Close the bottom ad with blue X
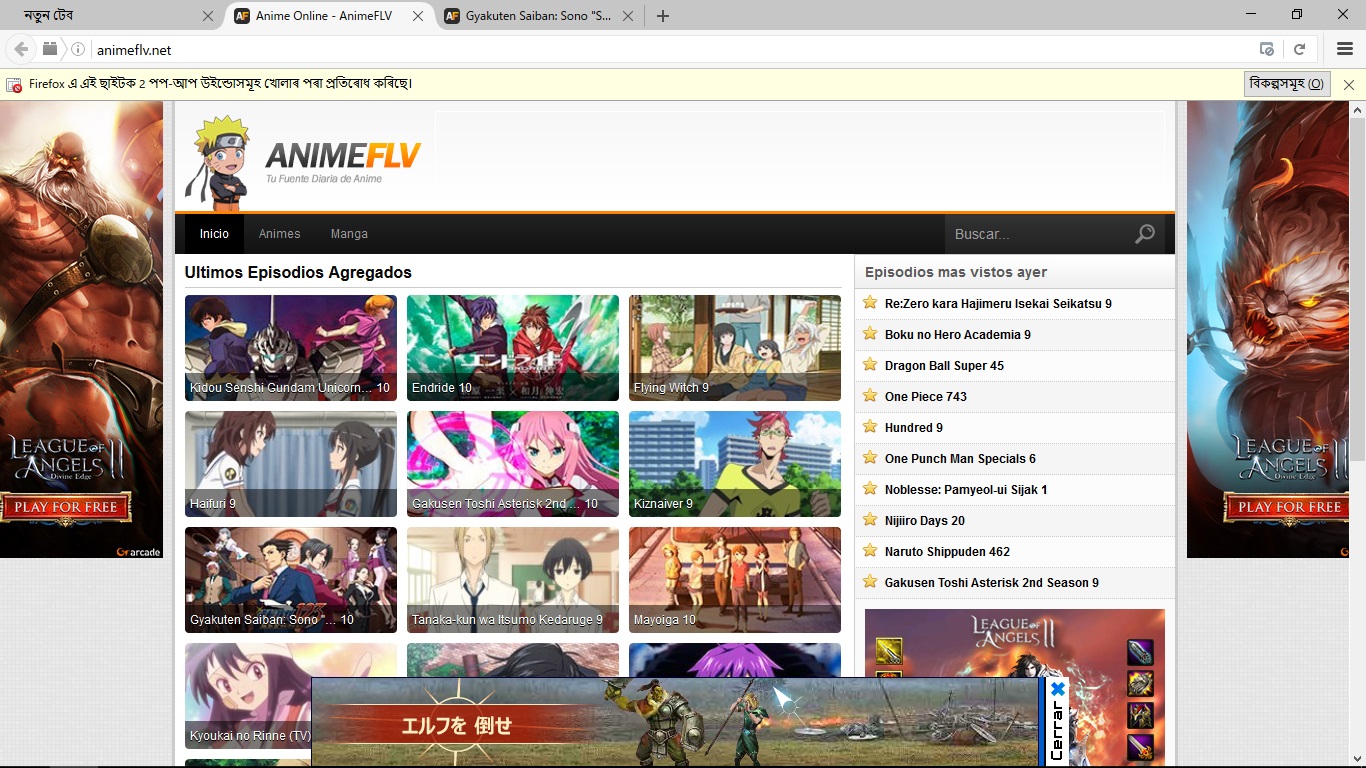 coord(1058,689)
